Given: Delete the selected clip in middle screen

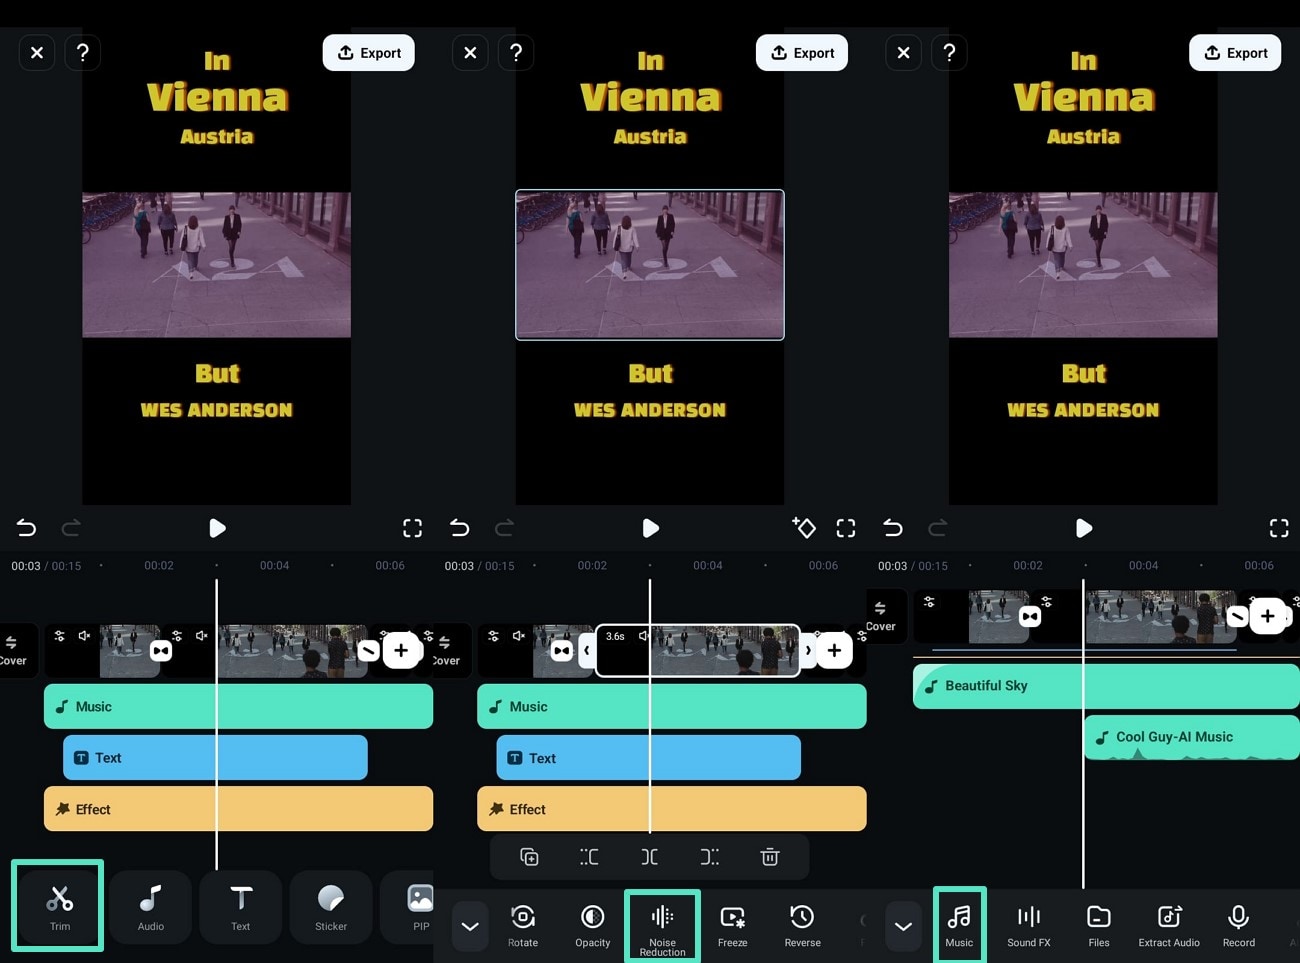Looking at the screenshot, I should (x=770, y=857).
